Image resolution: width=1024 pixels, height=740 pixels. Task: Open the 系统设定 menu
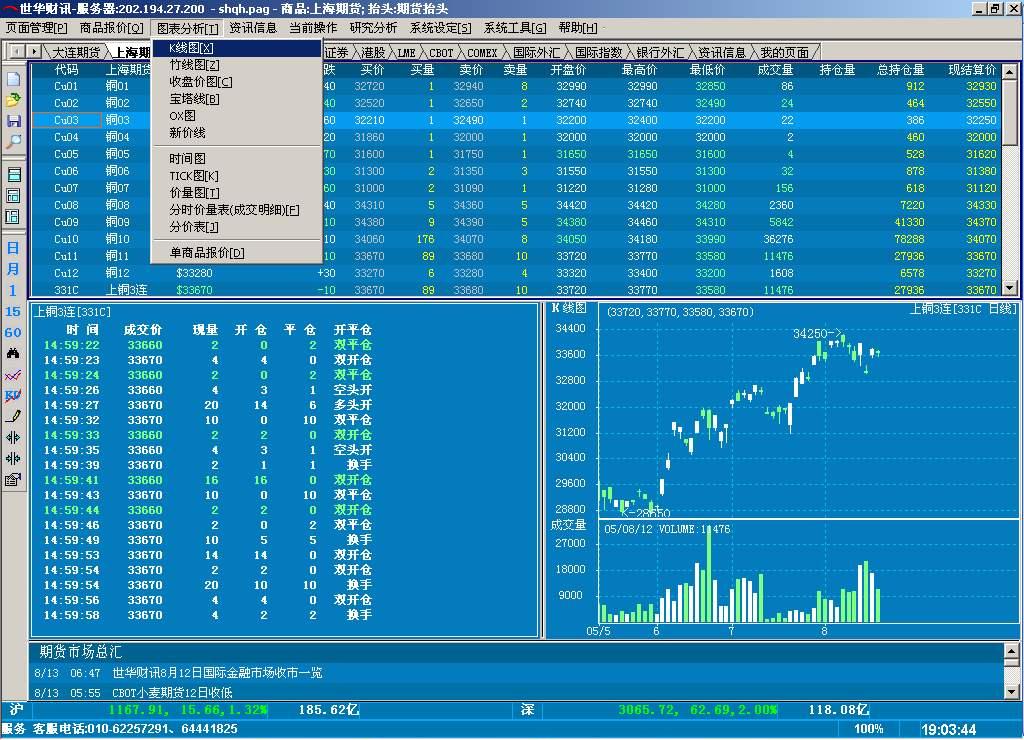pyautogui.click(x=440, y=28)
